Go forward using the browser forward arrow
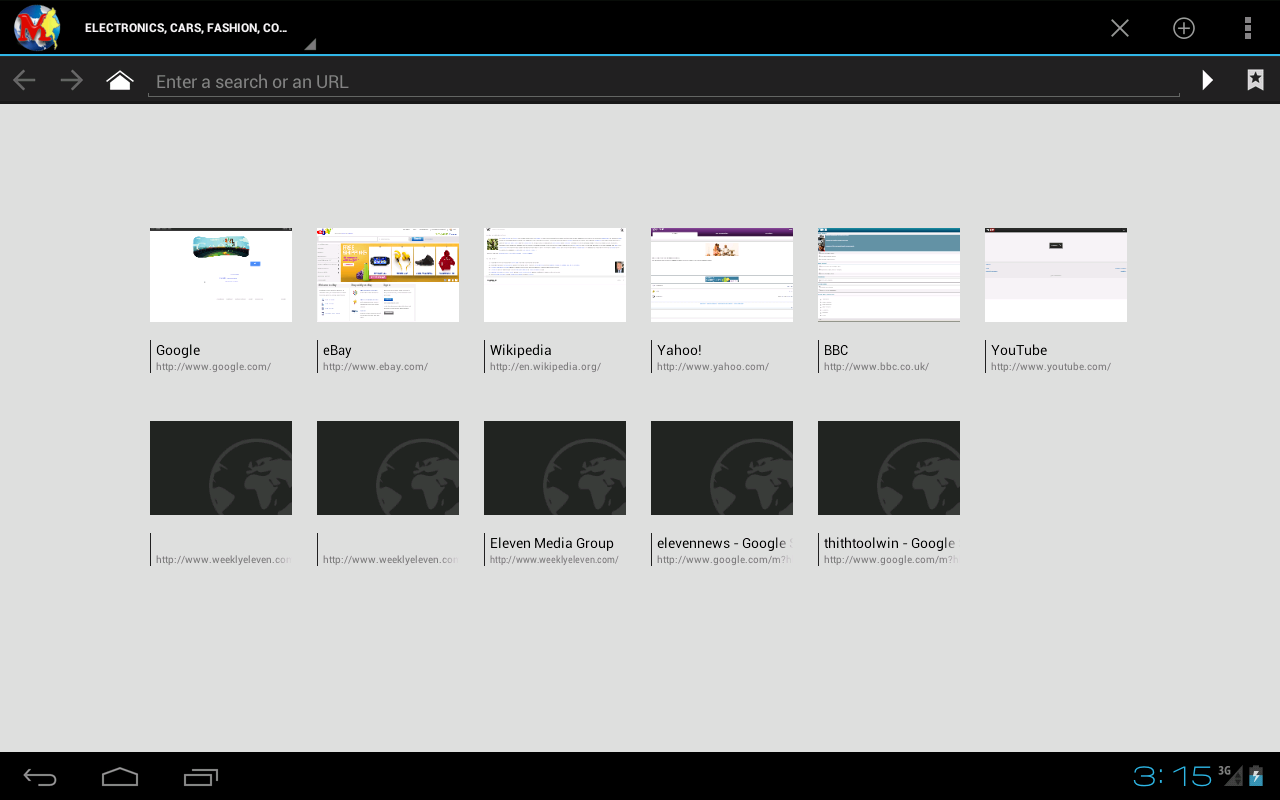The height and width of the screenshot is (800, 1280). tap(72, 81)
